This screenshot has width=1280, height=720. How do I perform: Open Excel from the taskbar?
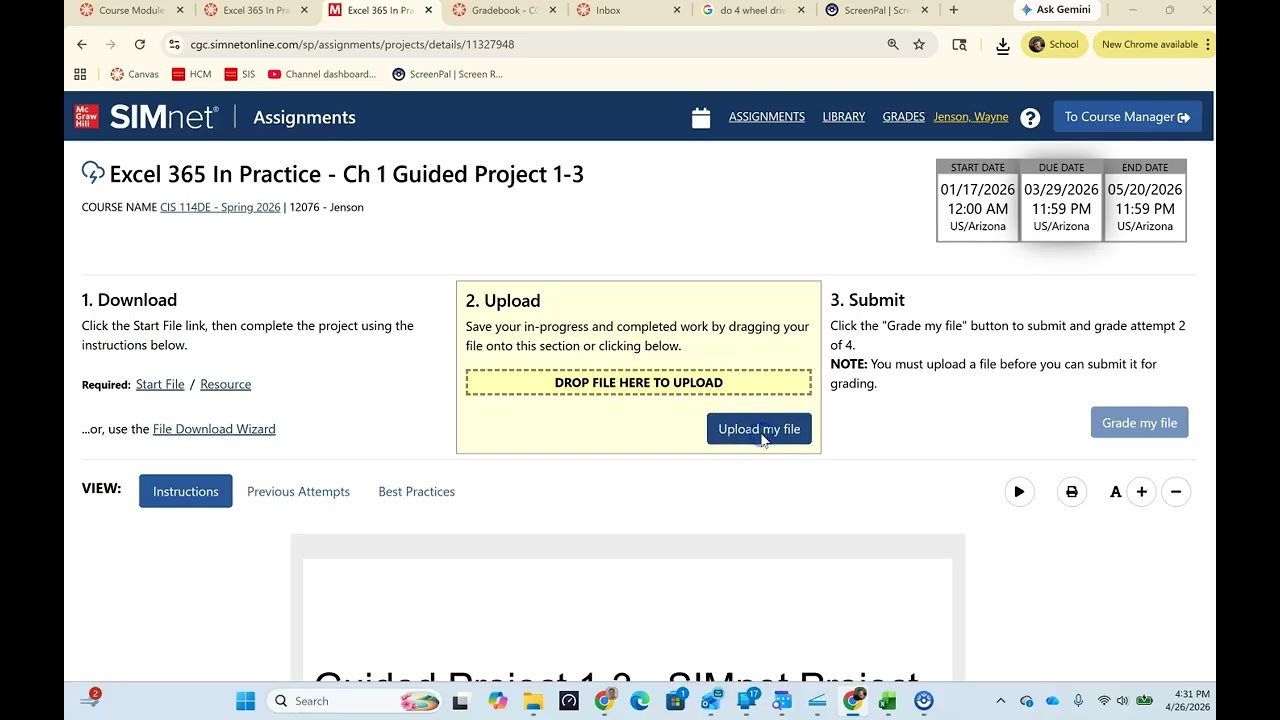[887, 701]
